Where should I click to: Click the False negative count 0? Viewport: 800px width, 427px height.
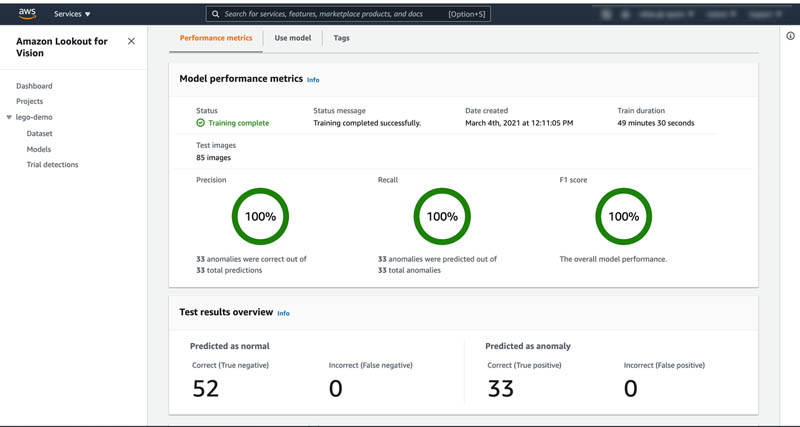coord(335,389)
